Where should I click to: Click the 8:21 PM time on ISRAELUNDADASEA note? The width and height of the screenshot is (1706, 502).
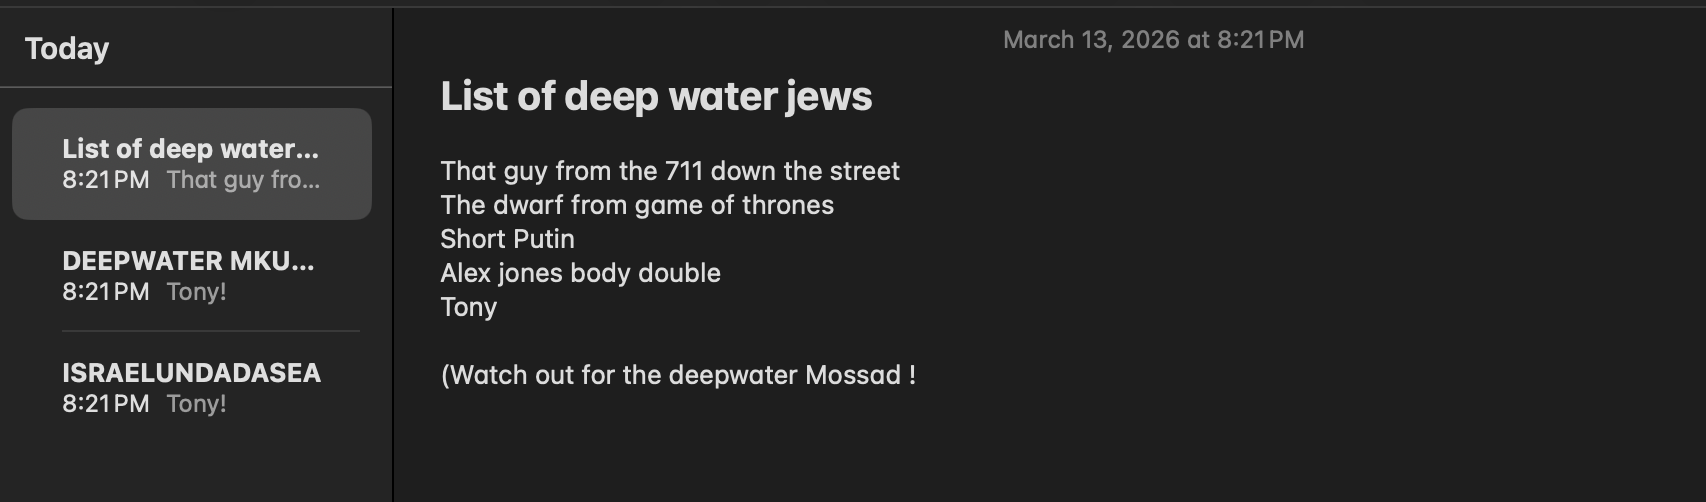pyautogui.click(x=105, y=404)
